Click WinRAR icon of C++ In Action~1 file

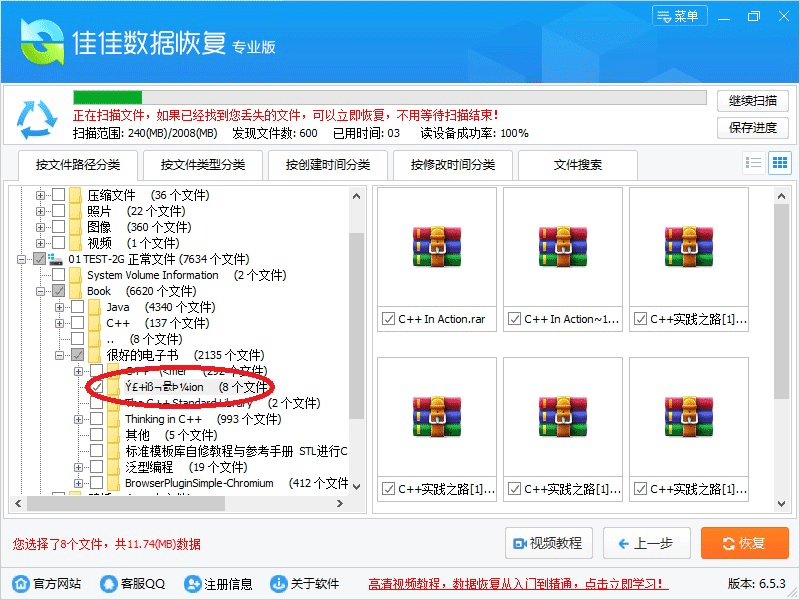click(x=563, y=247)
